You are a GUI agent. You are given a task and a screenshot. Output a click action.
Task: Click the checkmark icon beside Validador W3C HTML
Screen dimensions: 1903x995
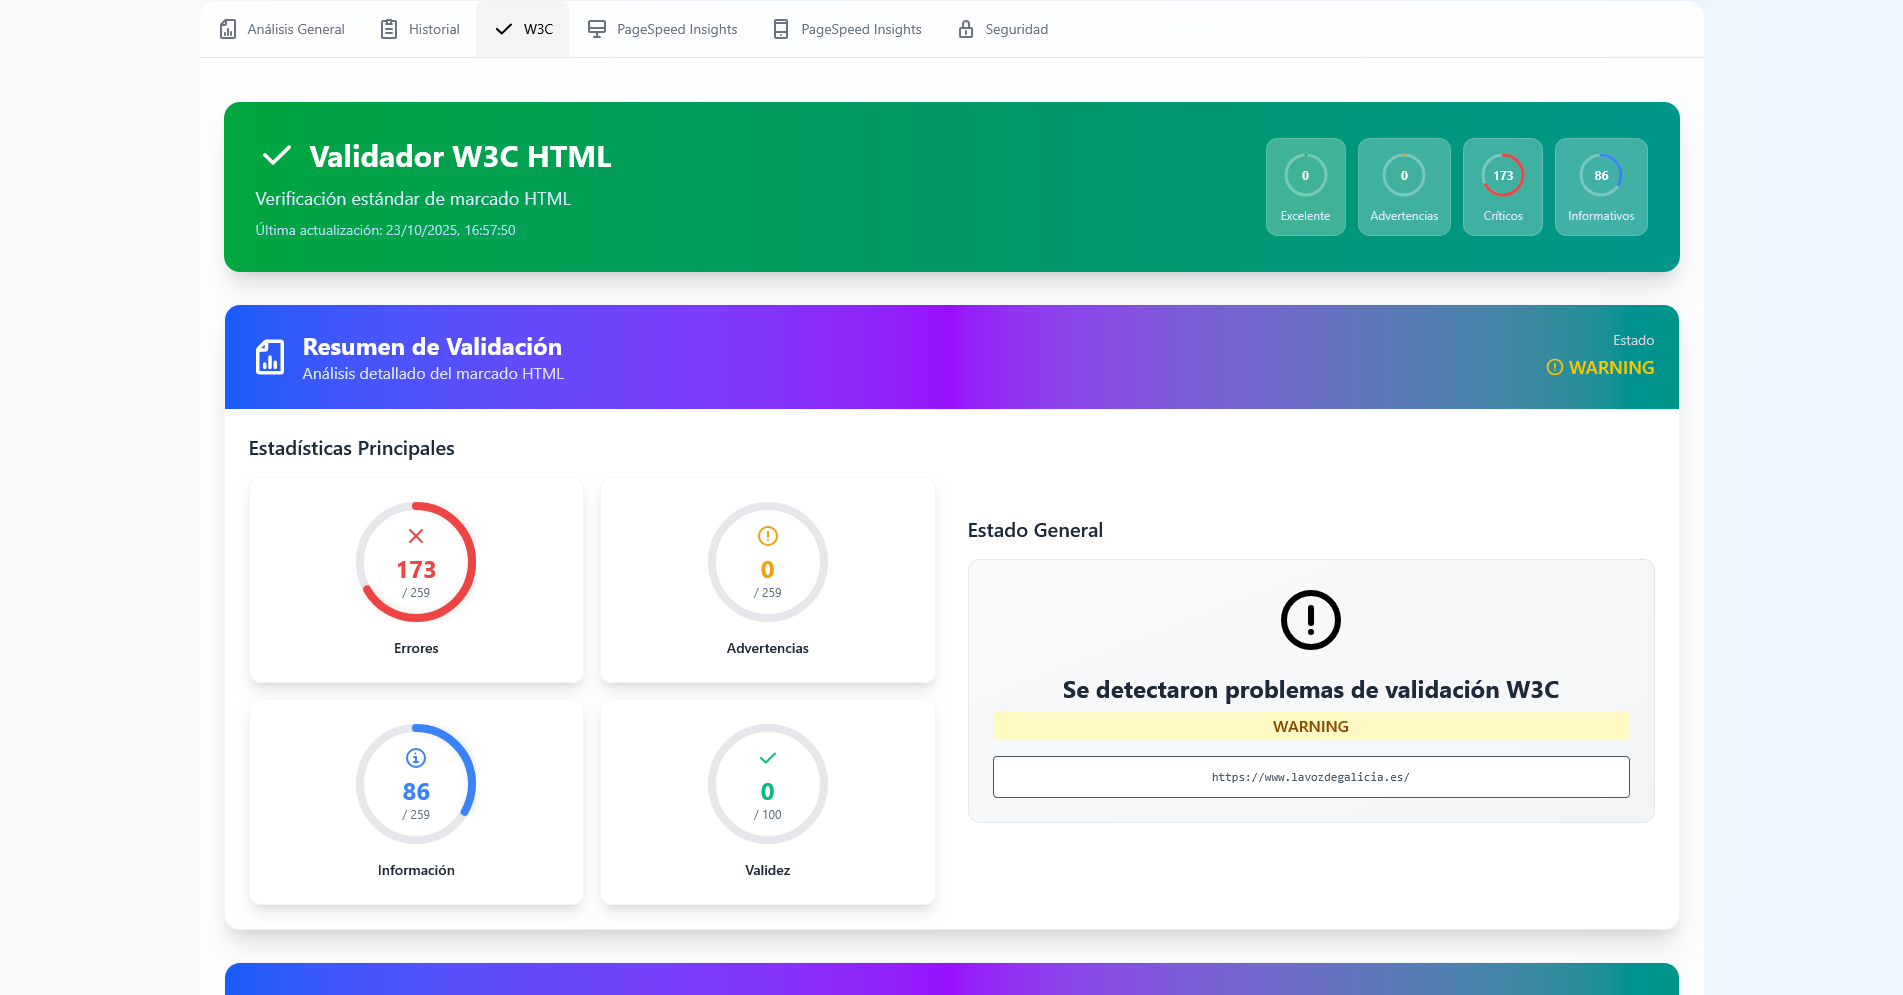[x=276, y=156]
